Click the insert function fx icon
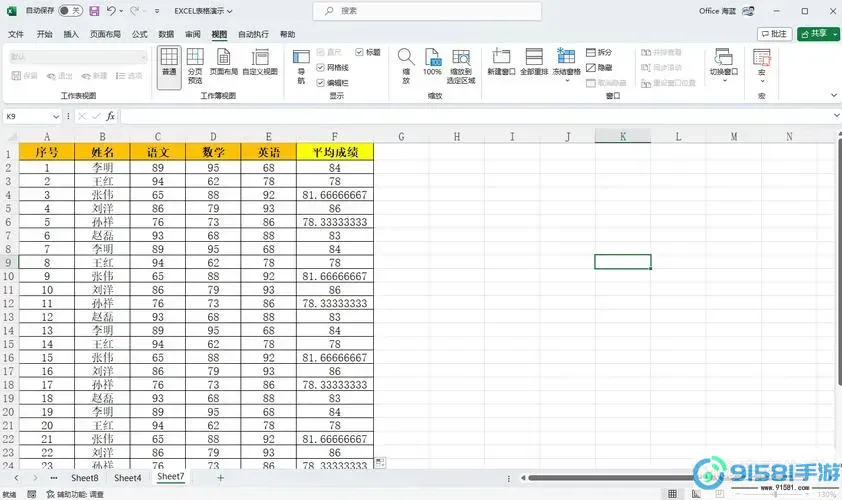 click(x=110, y=116)
